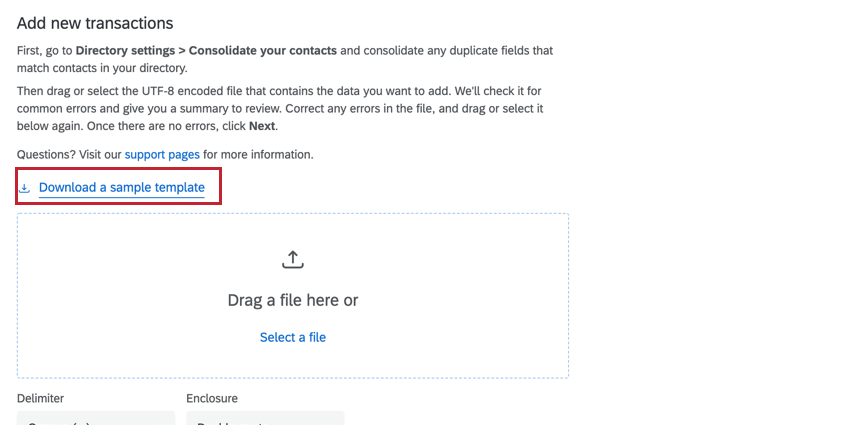Click the bold Next word in instructions
The width and height of the screenshot is (850, 425).
coord(262,127)
